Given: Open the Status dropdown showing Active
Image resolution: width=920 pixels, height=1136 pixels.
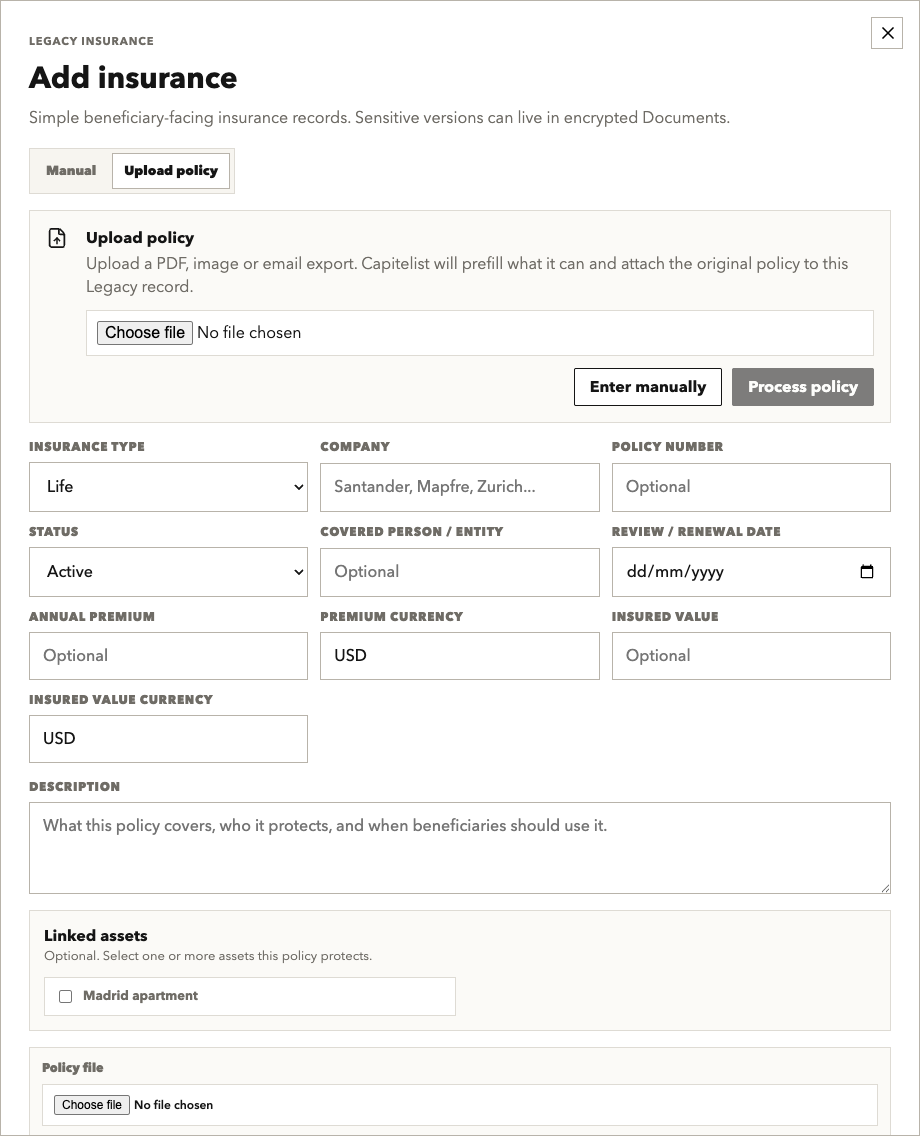Looking at the screenshot, I should pos(168,572).
